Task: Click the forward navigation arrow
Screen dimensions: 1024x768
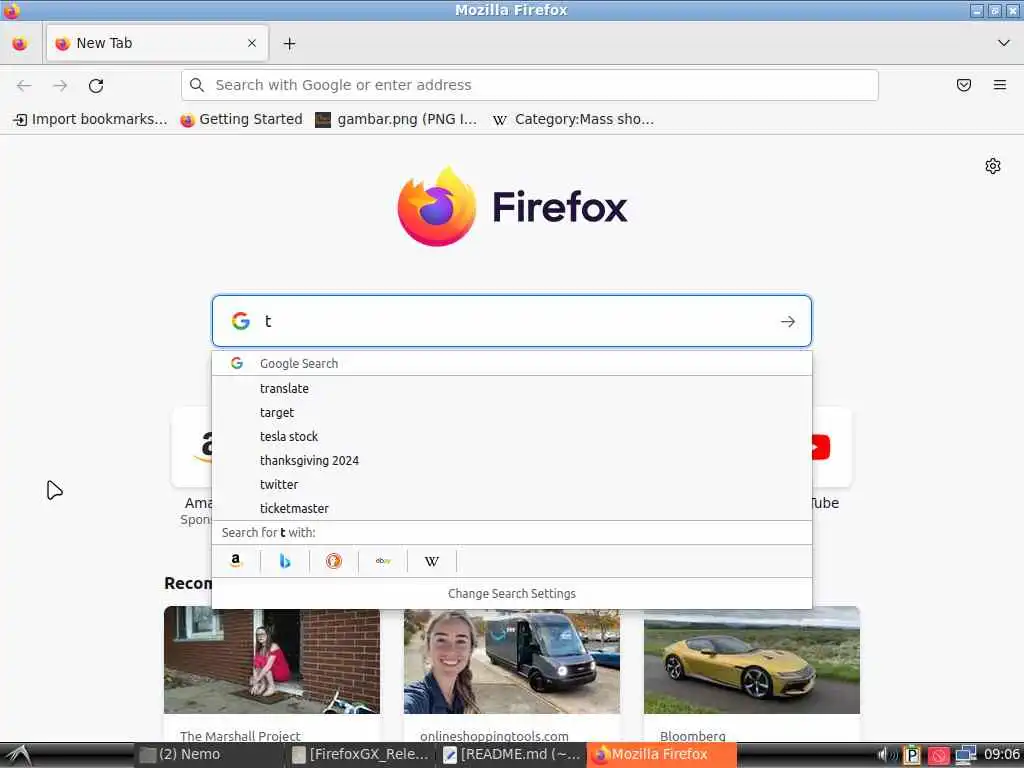Action: [x=60, y=86]
